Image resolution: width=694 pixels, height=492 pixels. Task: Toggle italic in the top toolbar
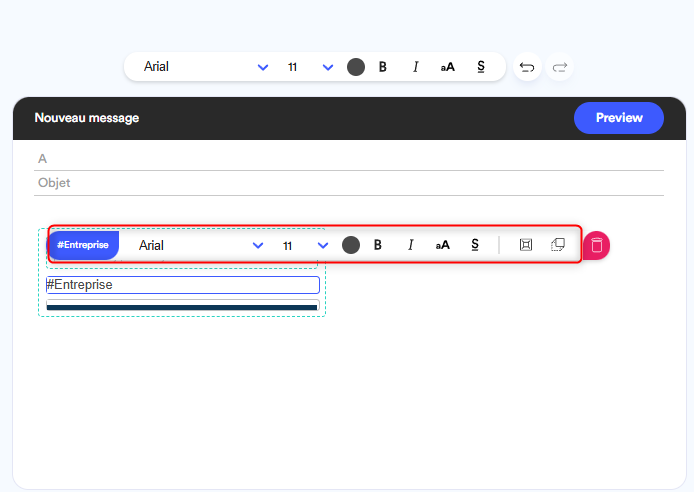[415, 67]
